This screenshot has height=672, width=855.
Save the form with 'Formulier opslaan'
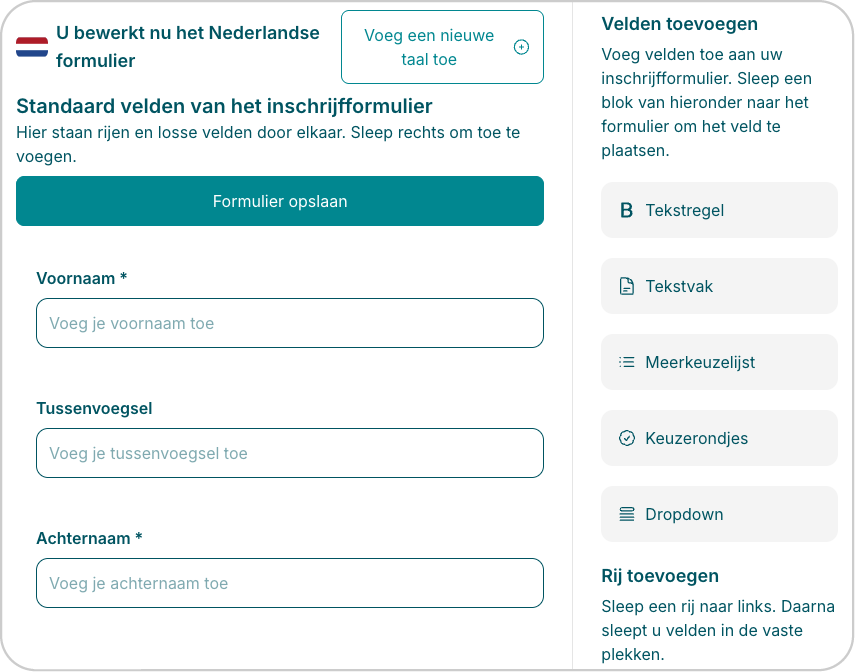[x=280, y=201]
